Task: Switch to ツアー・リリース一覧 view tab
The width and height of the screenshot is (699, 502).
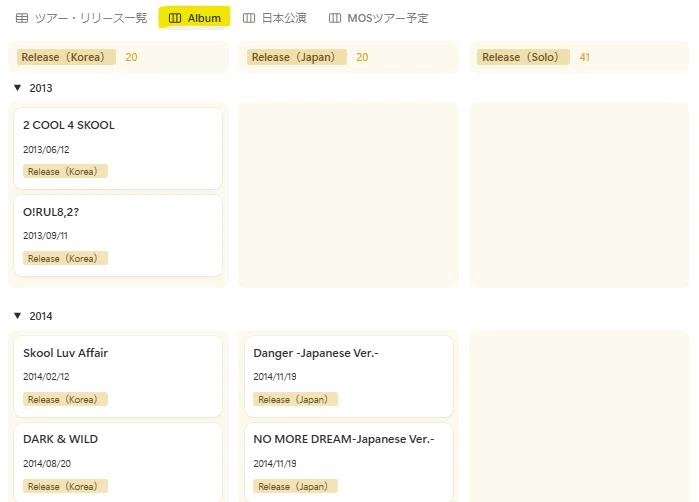Action: pos(82,18)
